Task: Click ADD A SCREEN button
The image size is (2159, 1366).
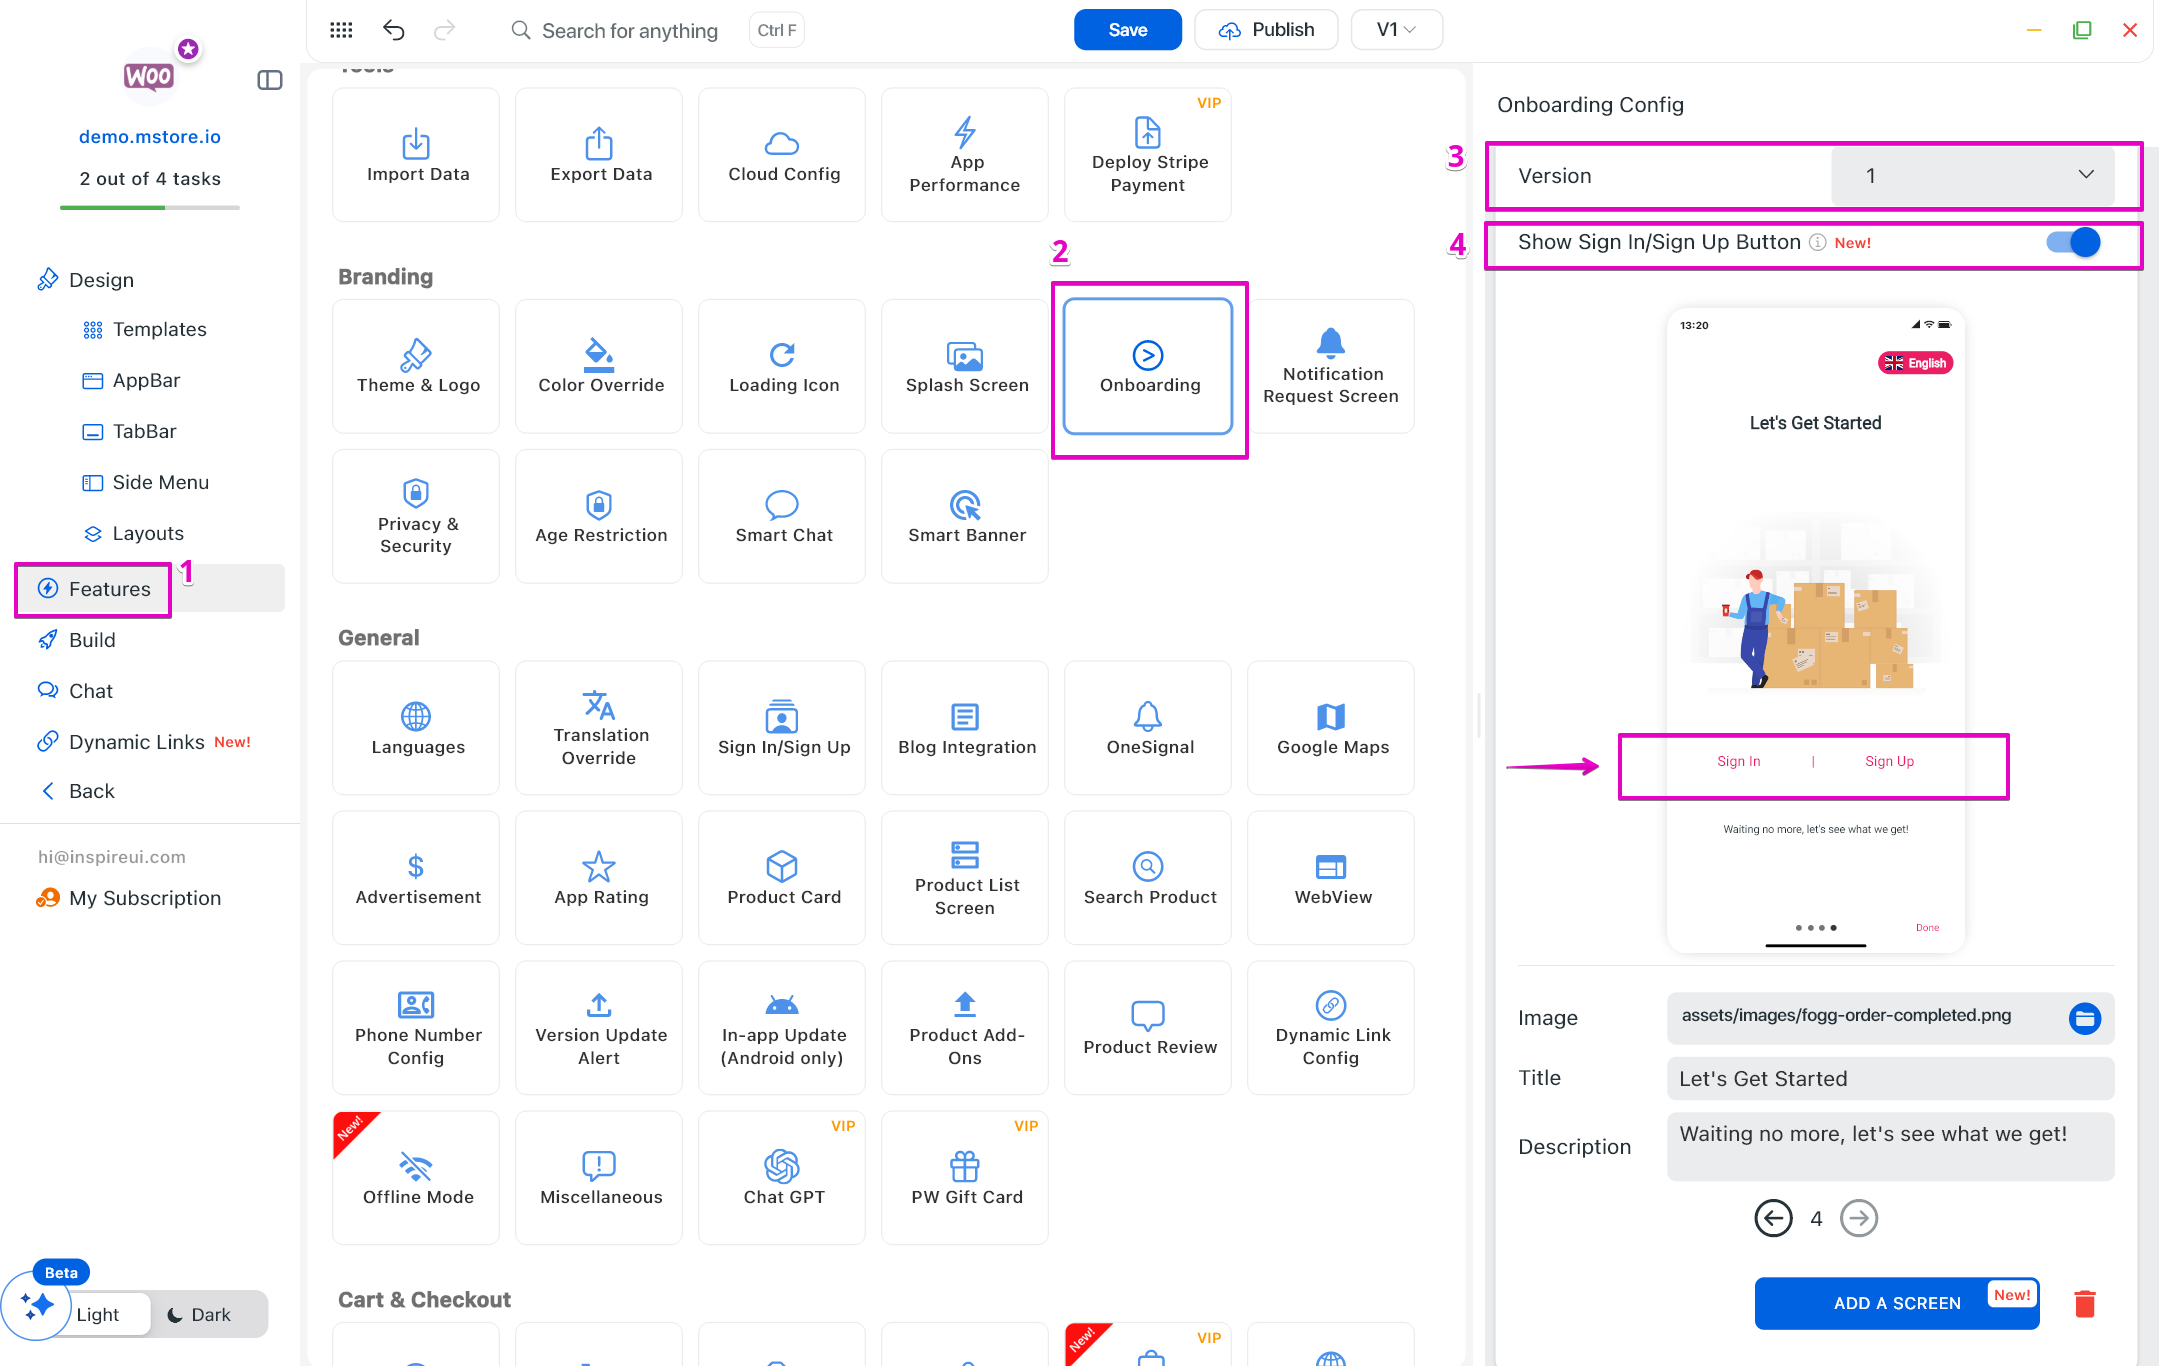Action: pyautogui.click(x=1896, y=1303)
